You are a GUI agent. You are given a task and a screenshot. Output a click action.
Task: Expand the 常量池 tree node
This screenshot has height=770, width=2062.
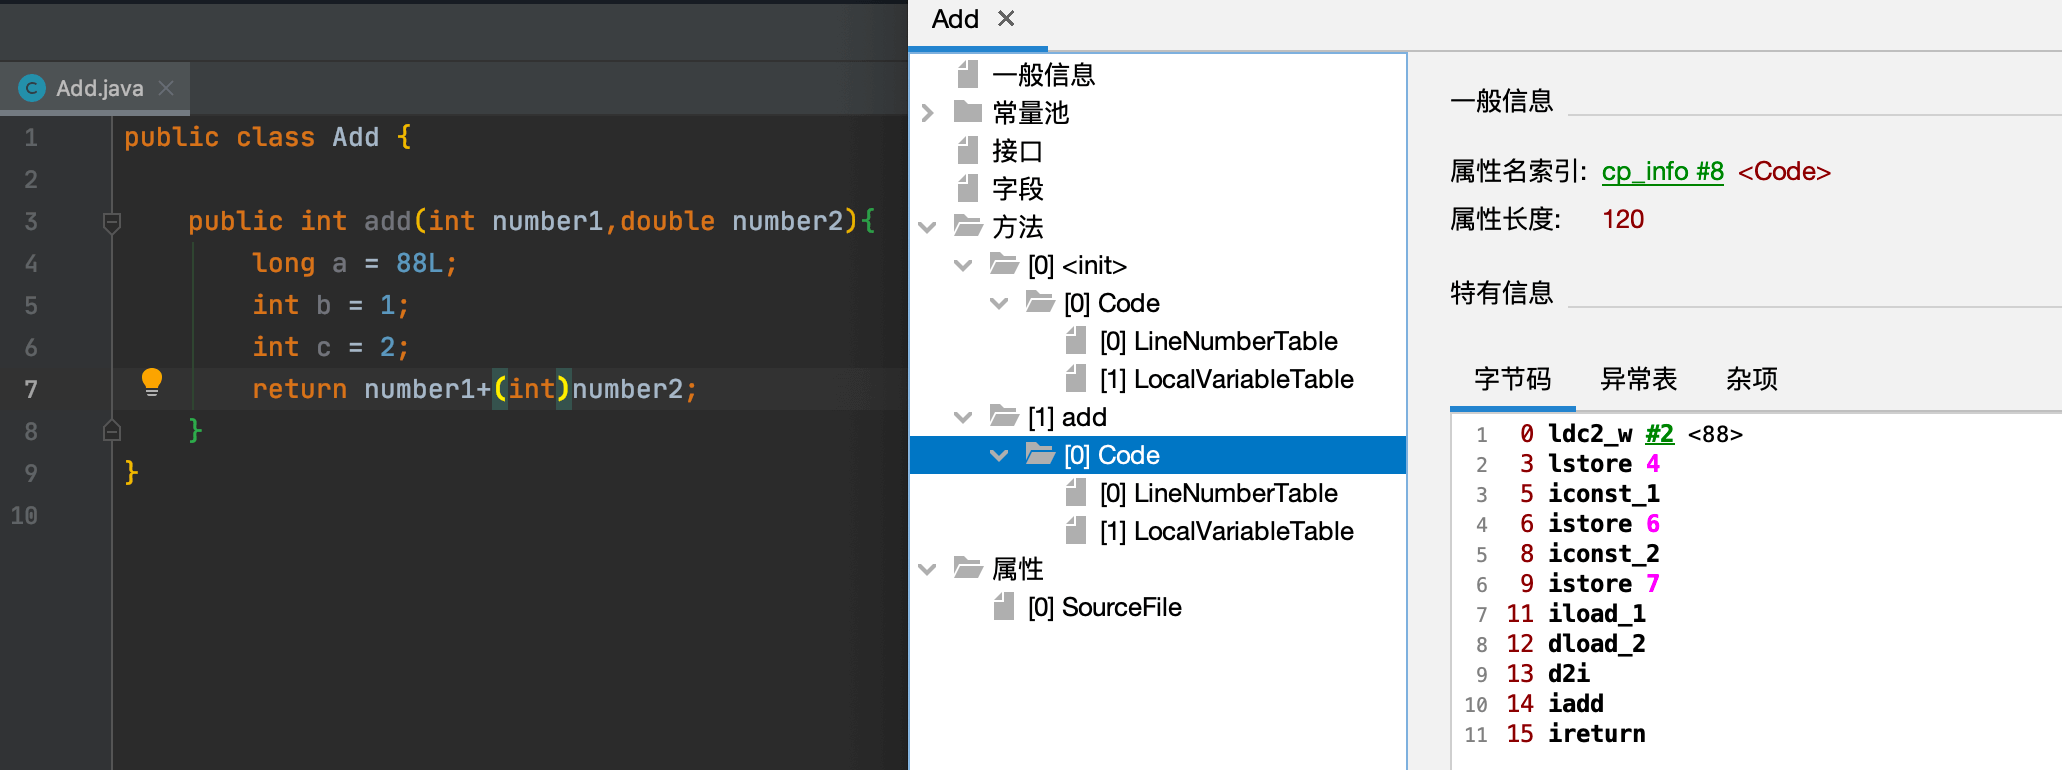click(x=928, y=113)
